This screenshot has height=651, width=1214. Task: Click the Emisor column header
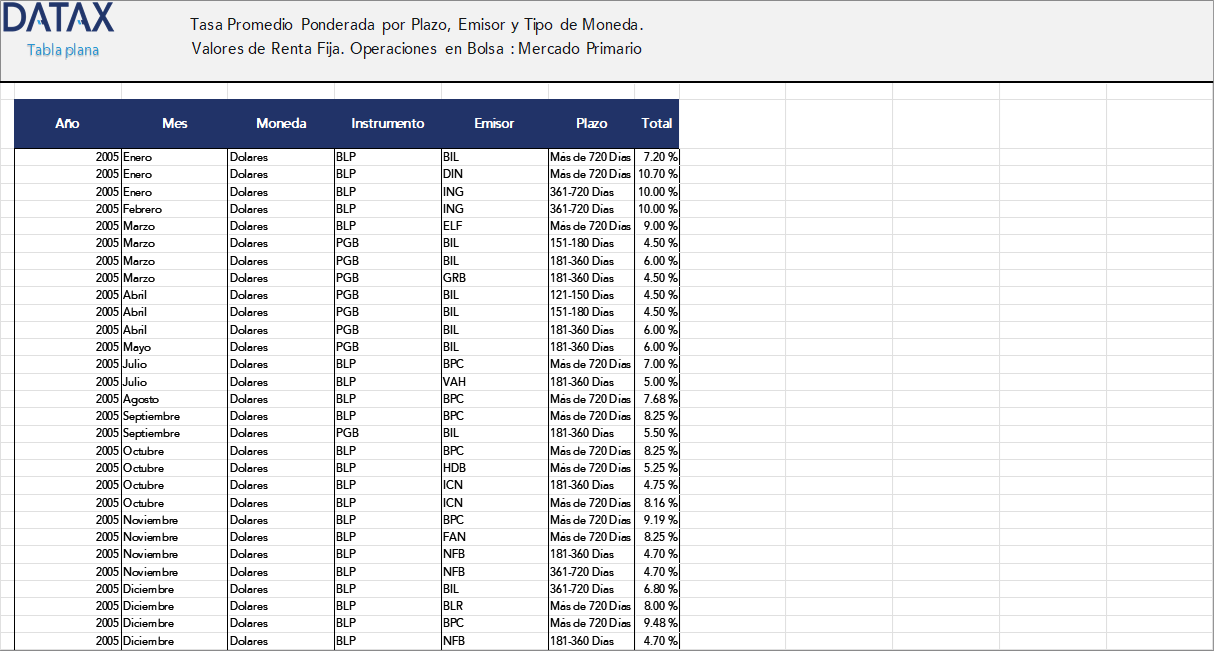[493, 123]
